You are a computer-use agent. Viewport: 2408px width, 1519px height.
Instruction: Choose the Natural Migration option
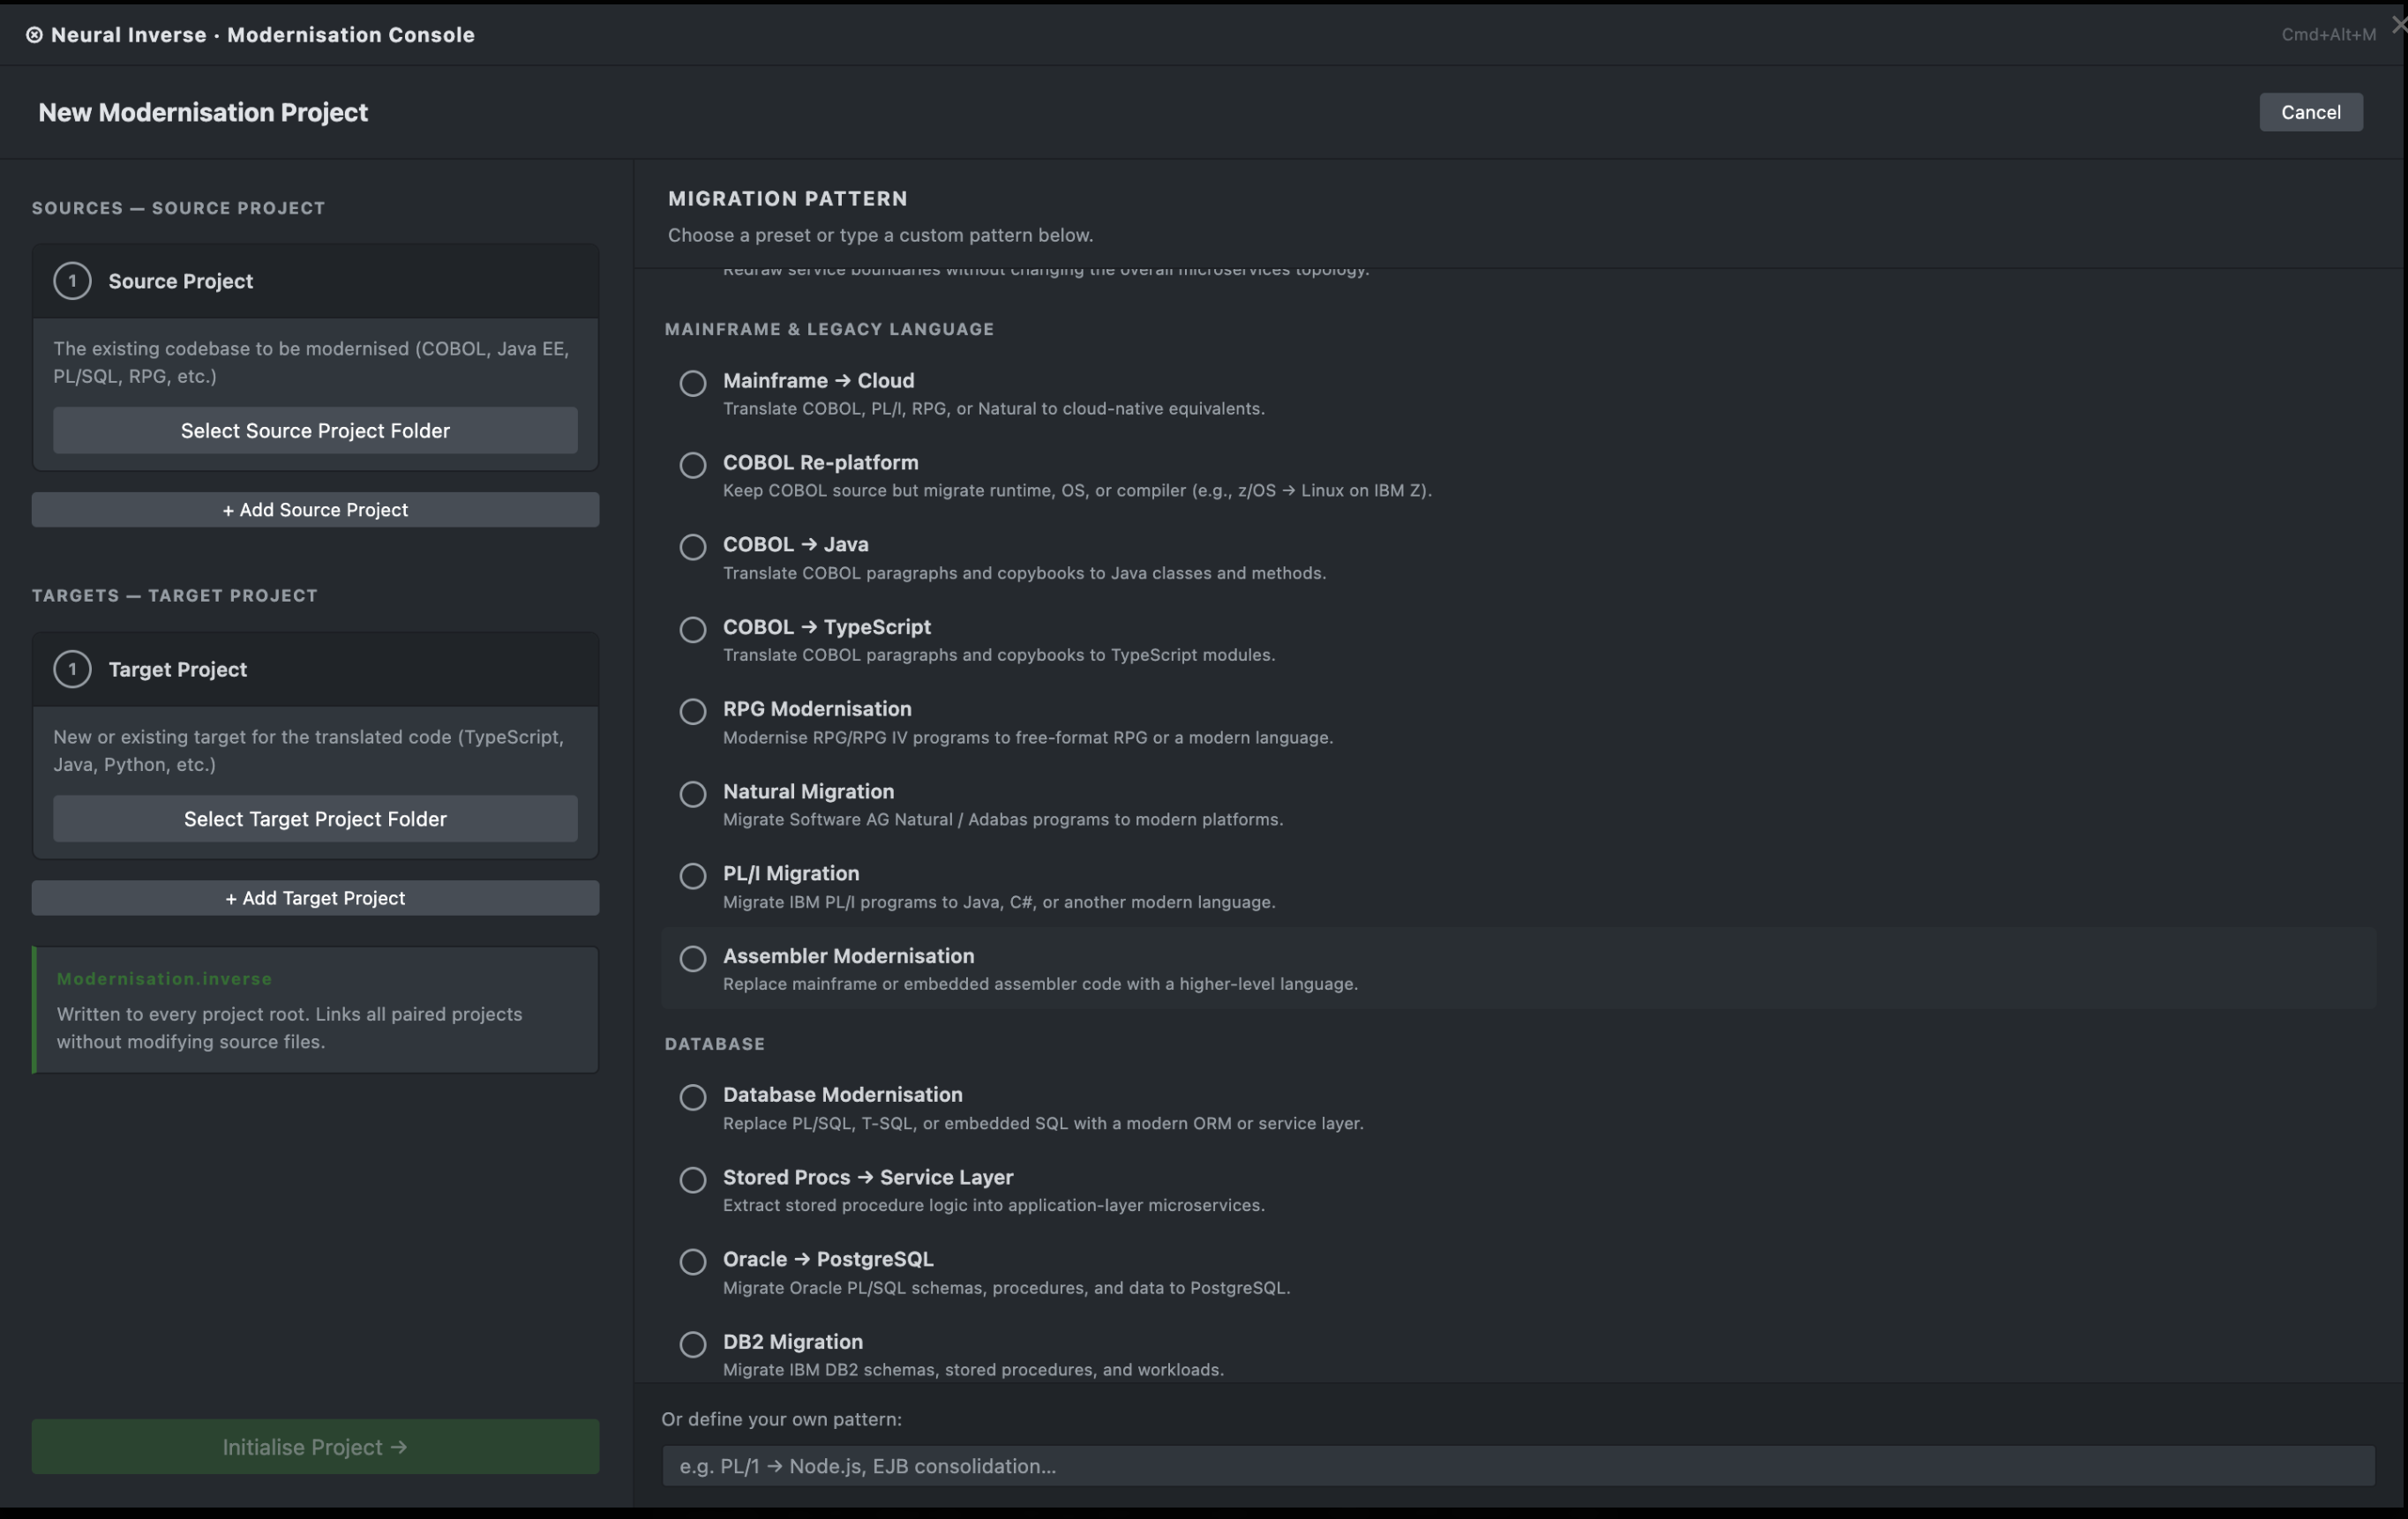693,794
